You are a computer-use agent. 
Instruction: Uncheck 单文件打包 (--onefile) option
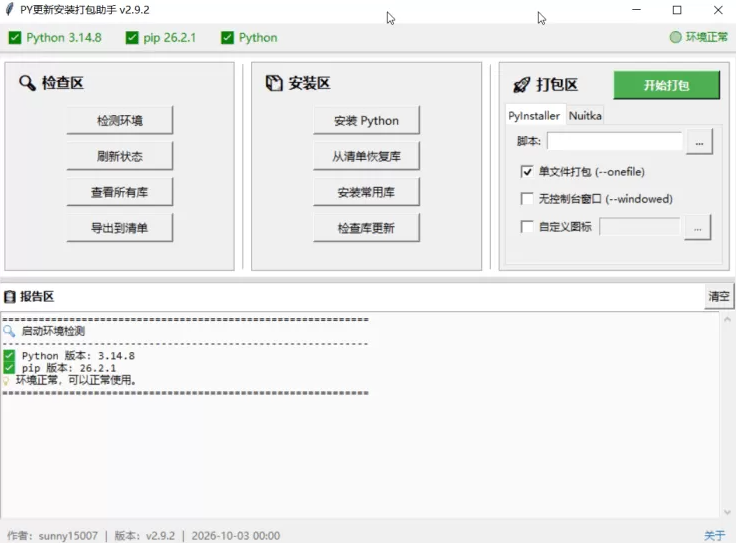point(527,172)
